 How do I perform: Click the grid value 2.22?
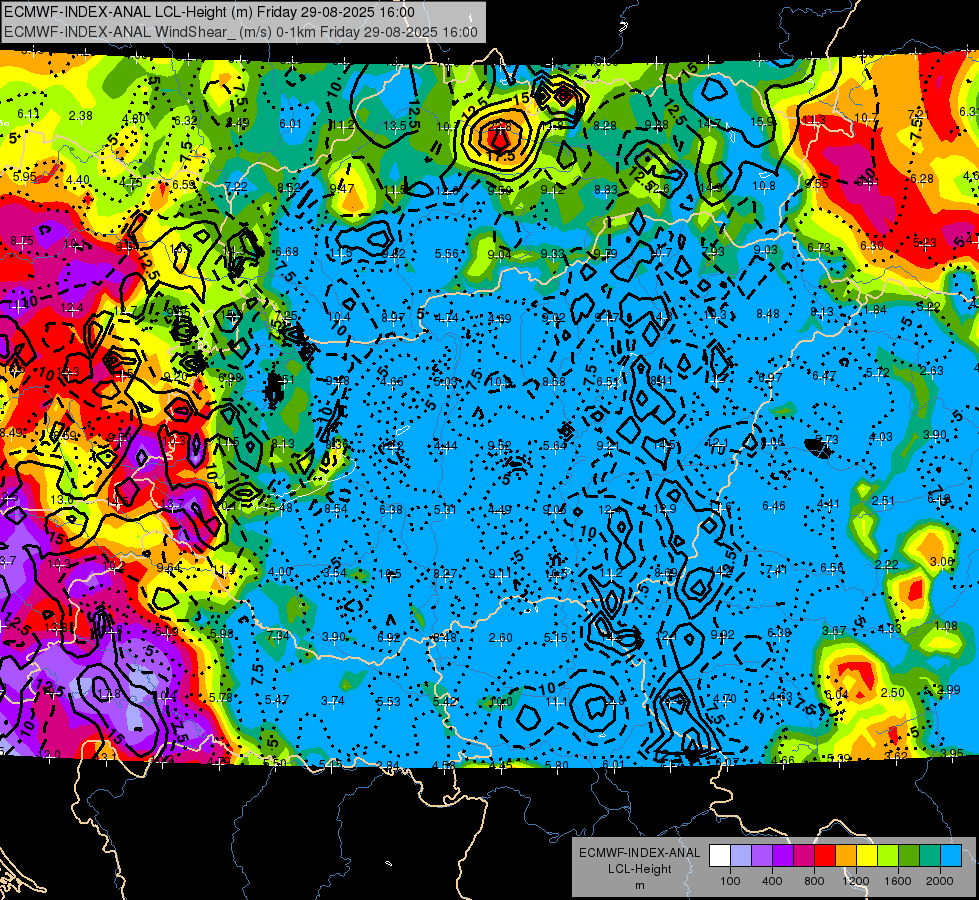pos(886,565)
